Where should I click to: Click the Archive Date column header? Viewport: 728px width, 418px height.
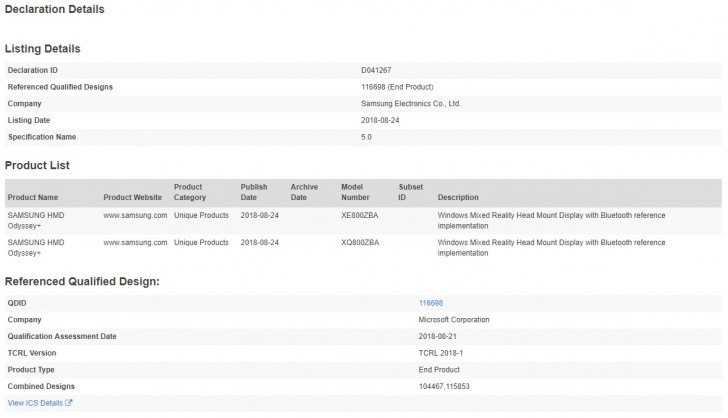pos(304,192)
